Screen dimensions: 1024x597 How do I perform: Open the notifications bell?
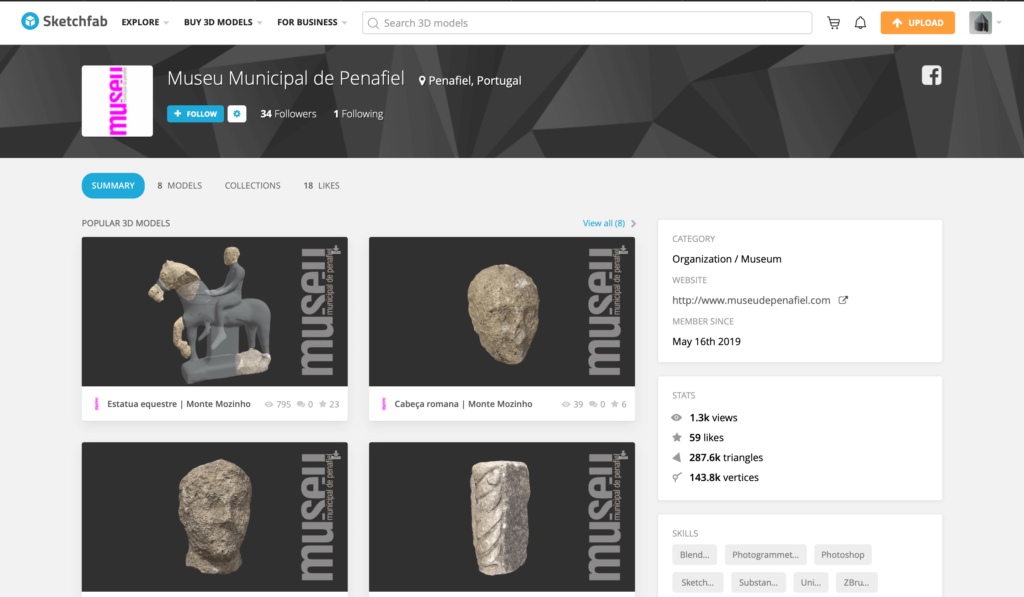coord(860,23)
